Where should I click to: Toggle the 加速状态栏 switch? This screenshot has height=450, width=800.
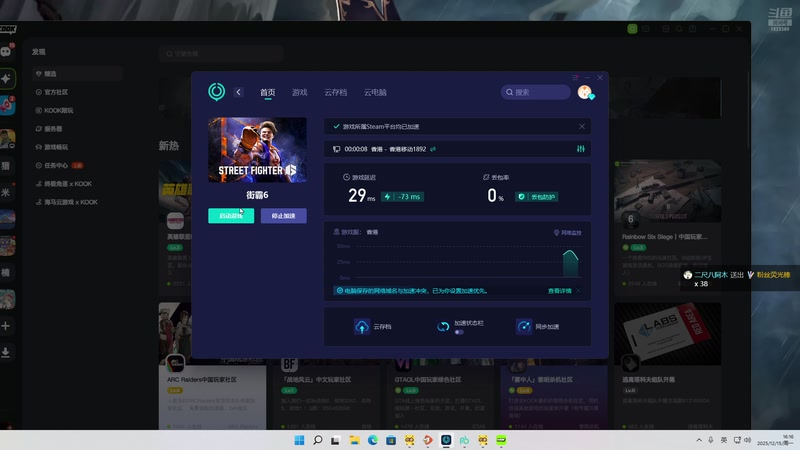459,332
